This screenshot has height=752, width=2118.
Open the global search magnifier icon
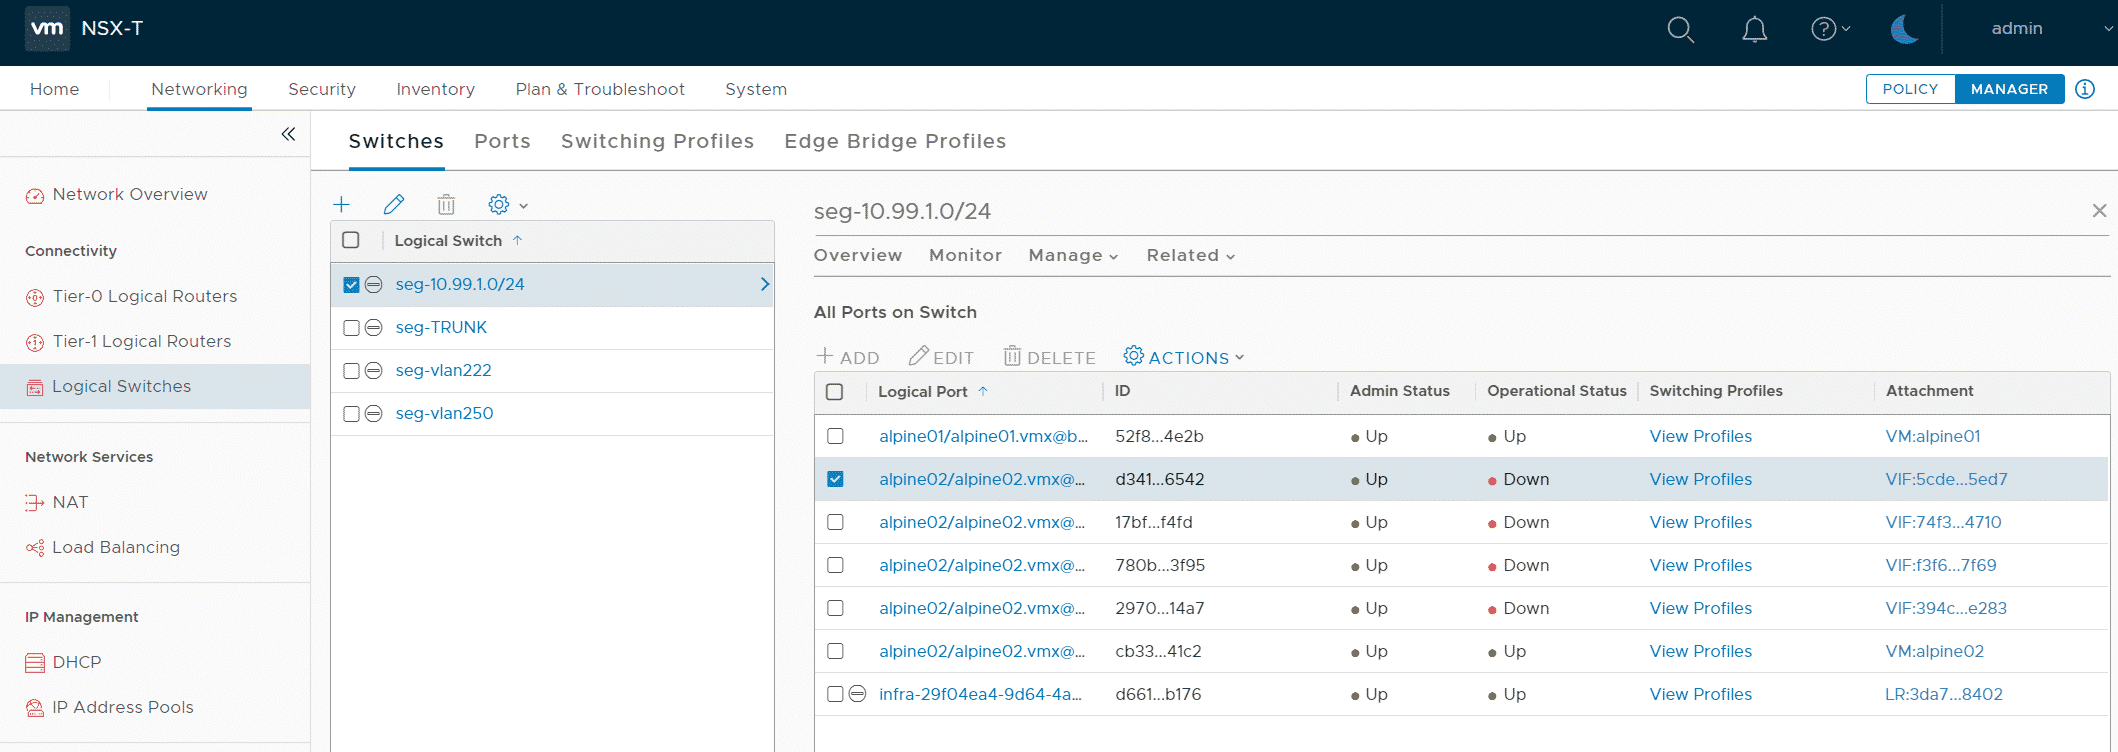tap(1681, 30)
